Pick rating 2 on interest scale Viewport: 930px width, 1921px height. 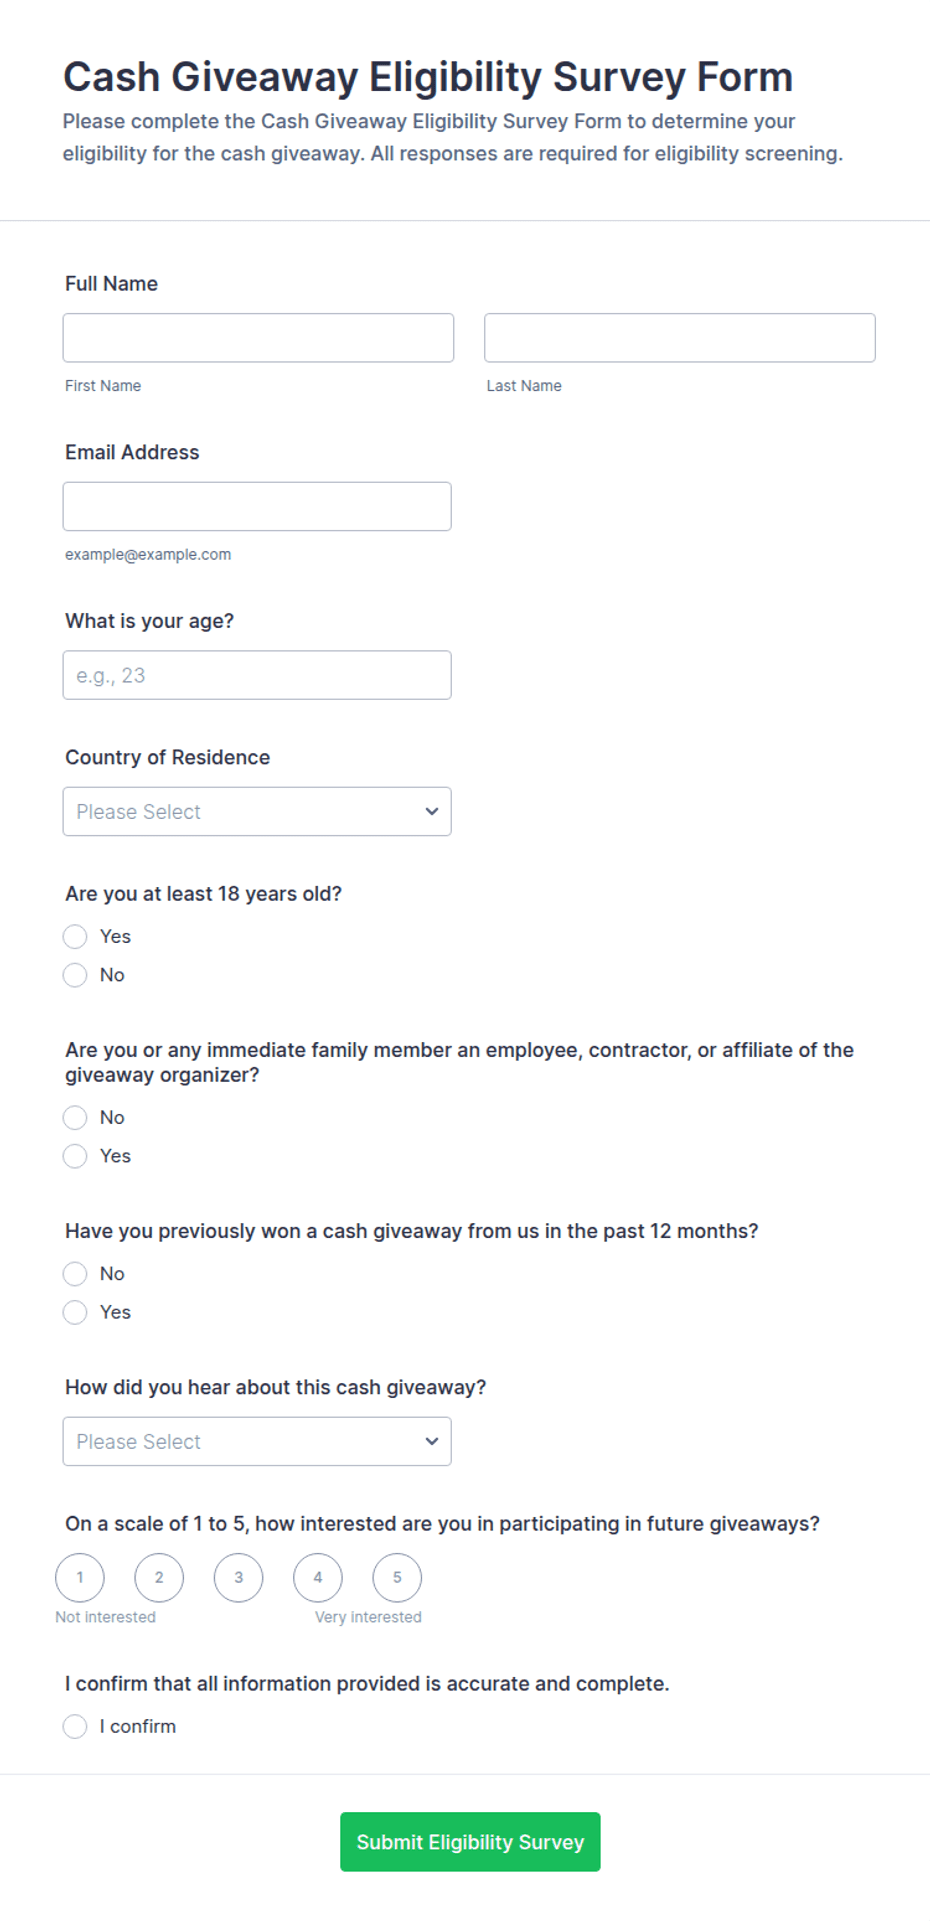[x=159, y=1578]
